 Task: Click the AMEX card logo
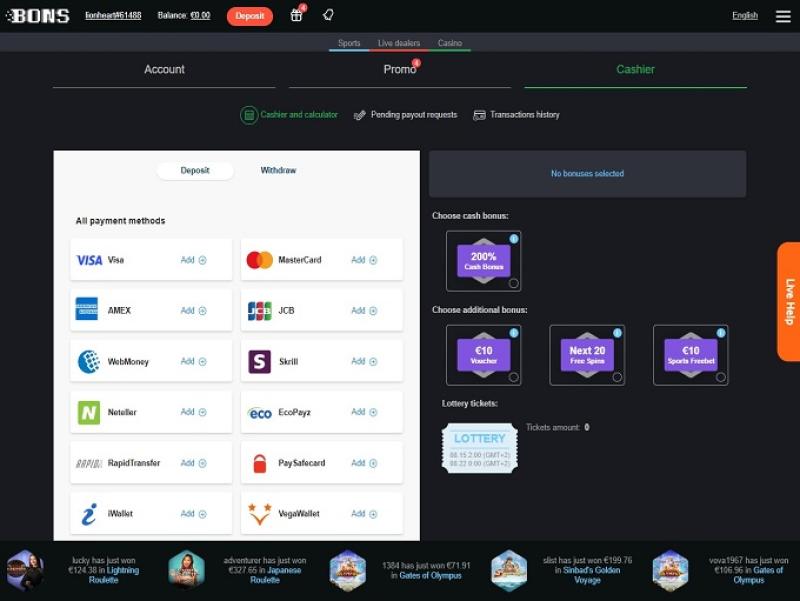(x=87, y=309)
